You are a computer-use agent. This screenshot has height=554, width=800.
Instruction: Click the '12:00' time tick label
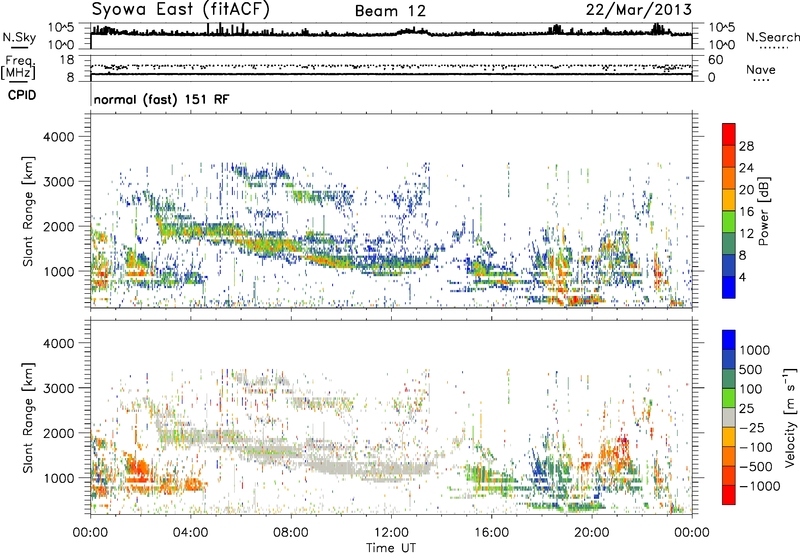391,533
